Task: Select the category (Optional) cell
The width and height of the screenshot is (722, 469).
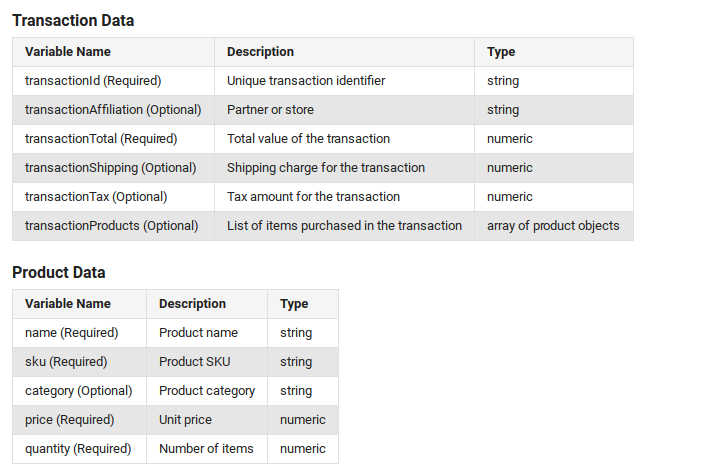Action: point(79,391)
